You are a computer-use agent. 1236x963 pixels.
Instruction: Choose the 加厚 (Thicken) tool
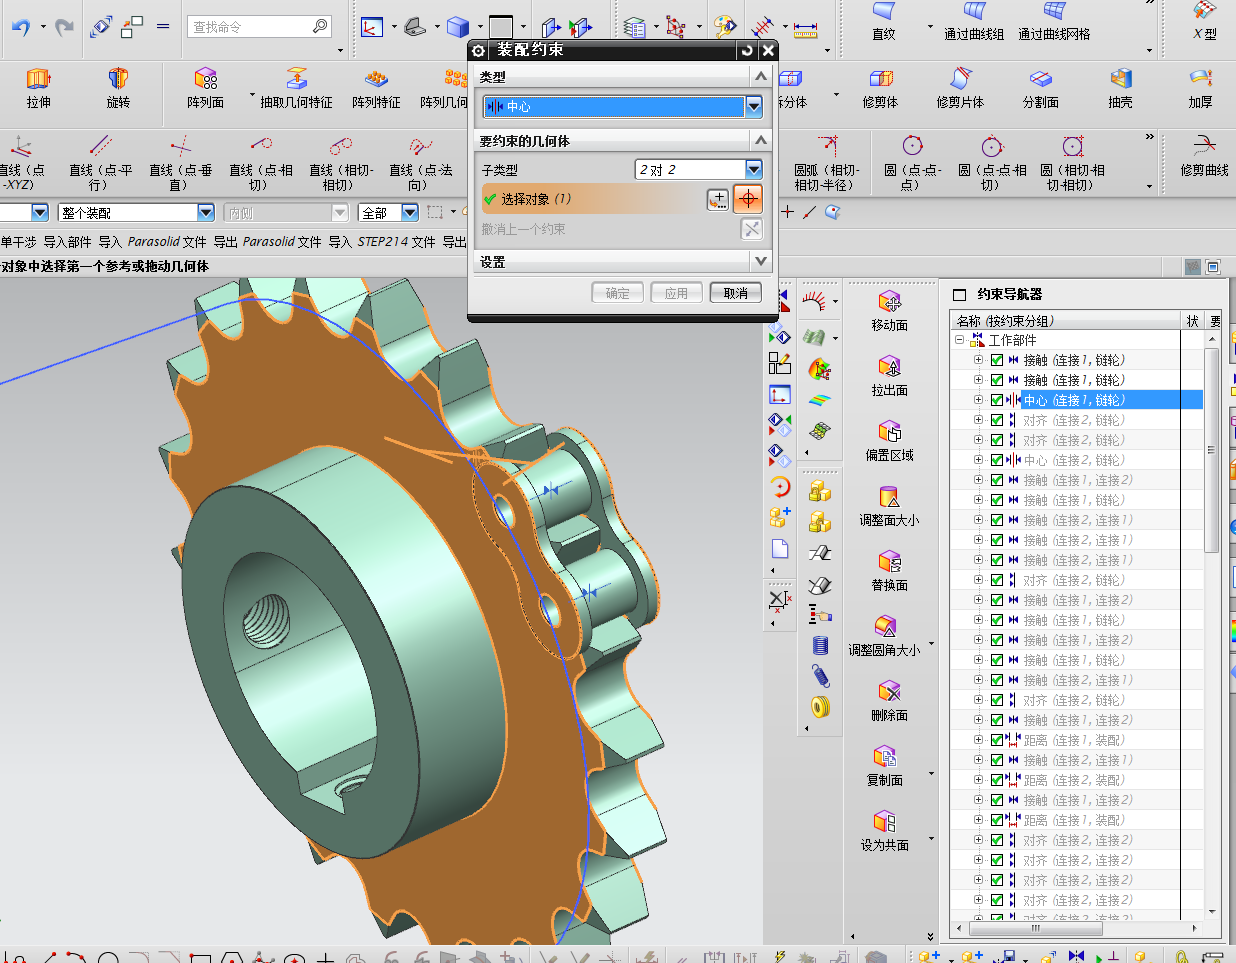point(1200,87)
